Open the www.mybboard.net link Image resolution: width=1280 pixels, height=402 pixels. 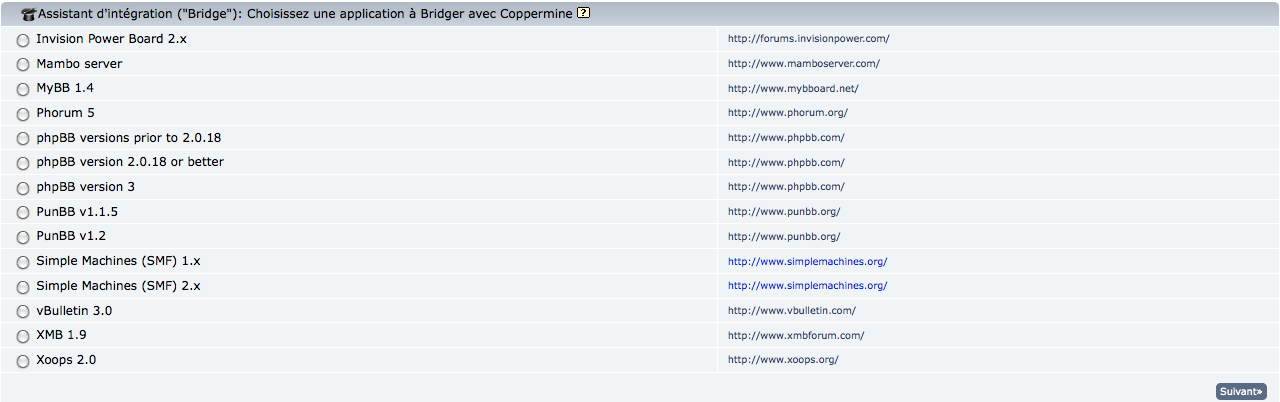click(x=793, y=88)
